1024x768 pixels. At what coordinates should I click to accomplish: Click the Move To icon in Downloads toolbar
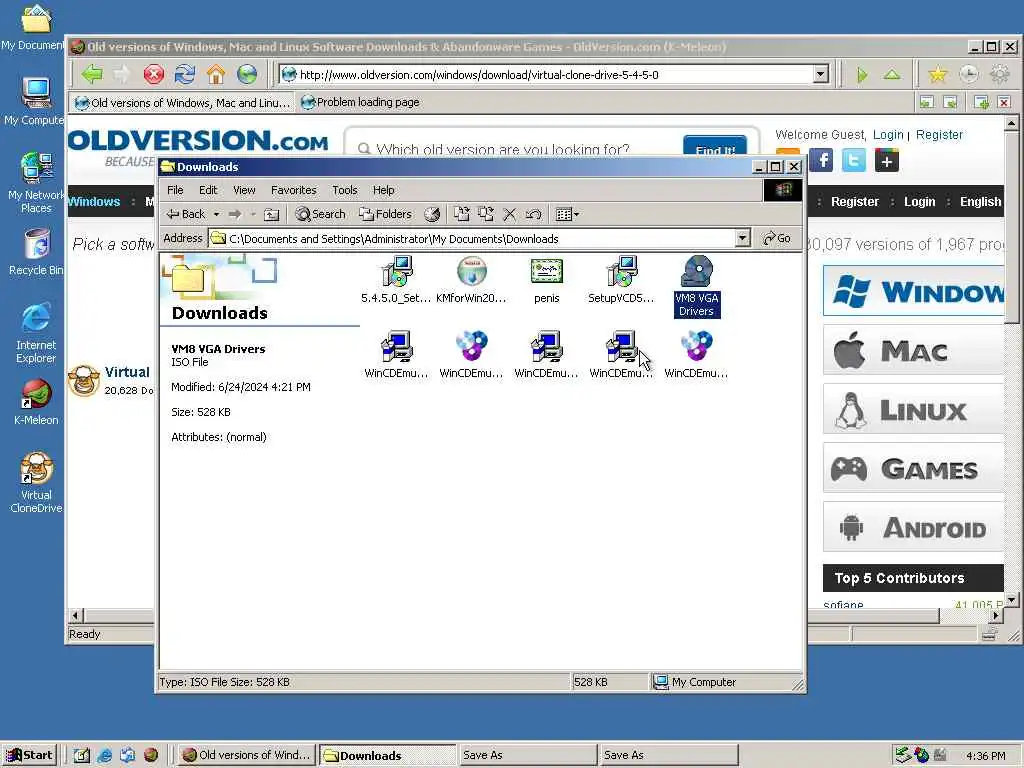tap(462, 214)
